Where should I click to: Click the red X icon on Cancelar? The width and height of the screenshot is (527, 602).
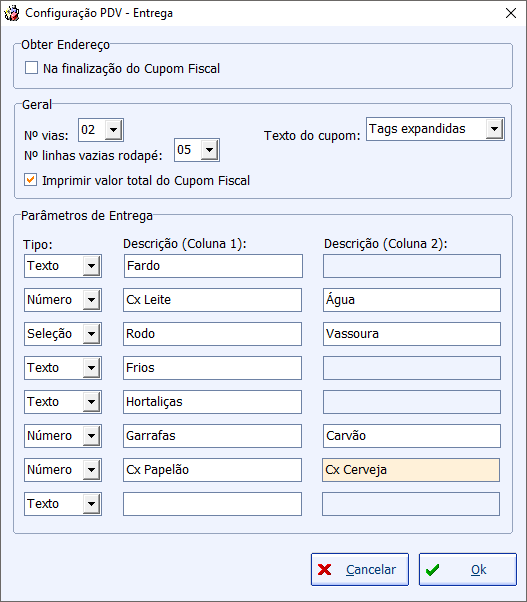[x=325, y=570]
